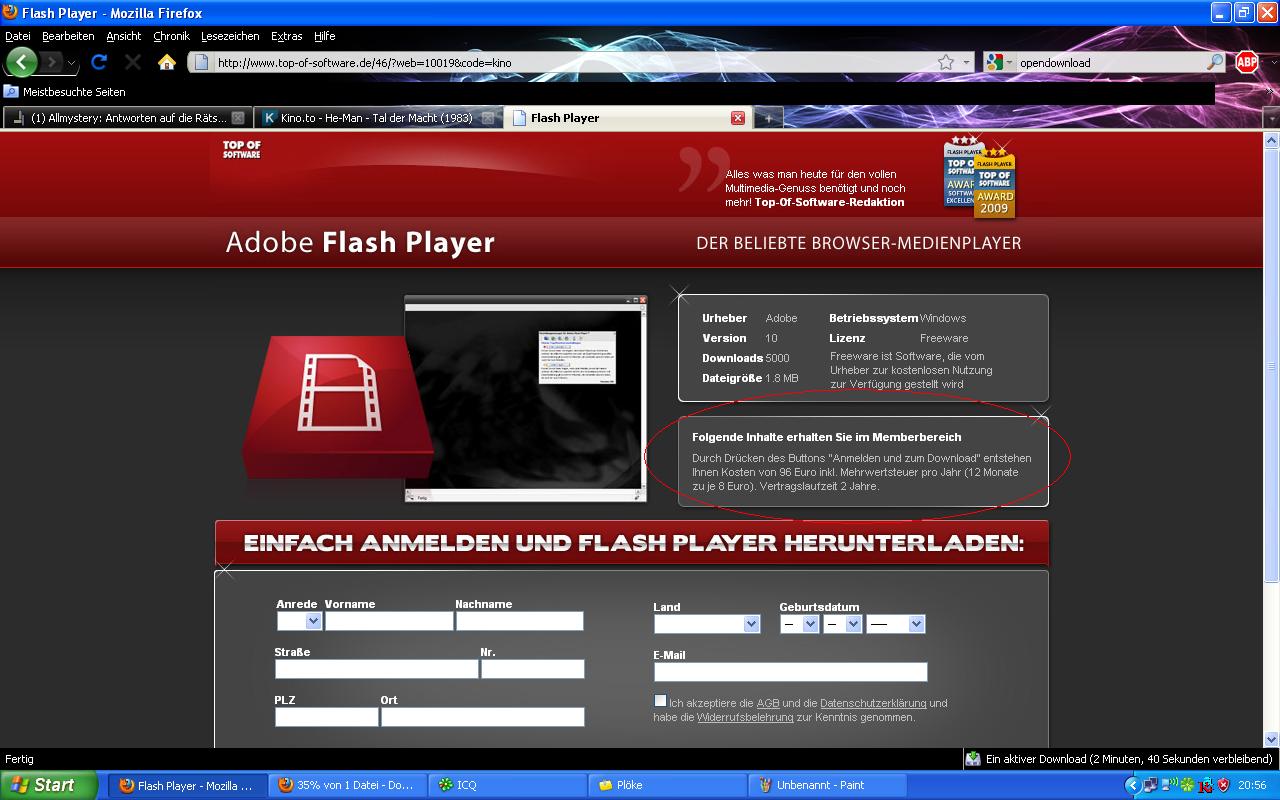The height and width of the screenshot is (800, 1280).
Task: Click the Straße input field
Action: coord(376,669)
